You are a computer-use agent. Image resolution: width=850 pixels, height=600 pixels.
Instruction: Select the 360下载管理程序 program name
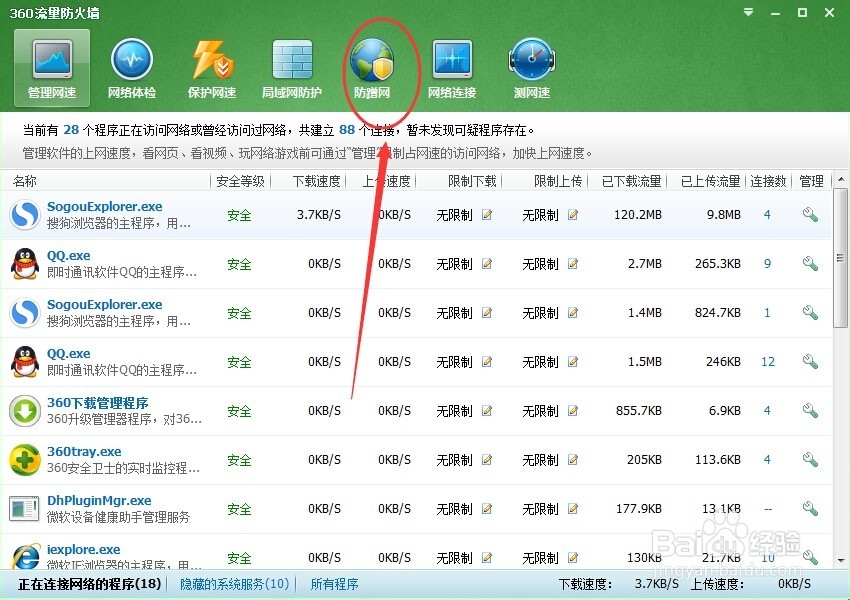(98, 403)
